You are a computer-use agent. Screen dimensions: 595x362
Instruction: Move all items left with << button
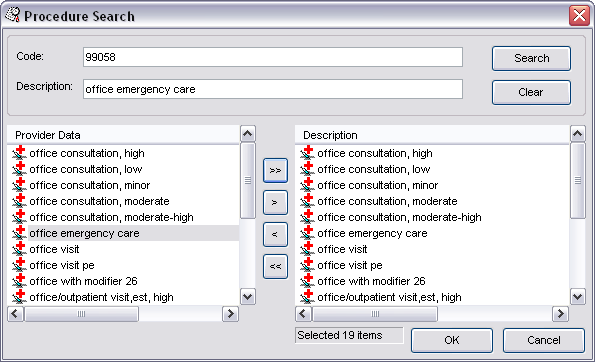(x=275, y=266)
